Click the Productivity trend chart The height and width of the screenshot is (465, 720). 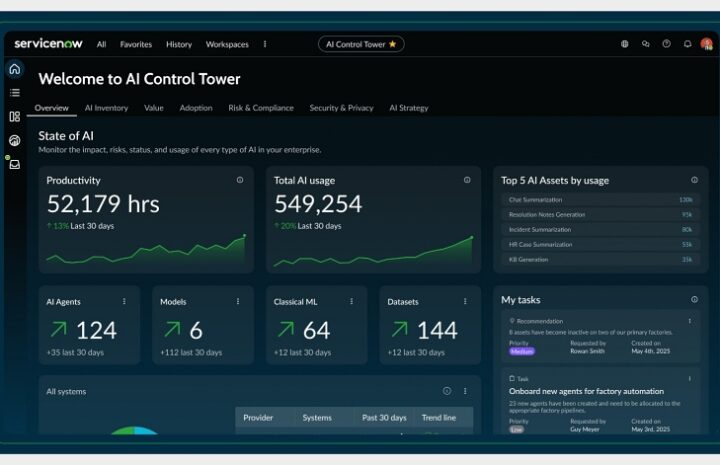[x=146, y=250]
